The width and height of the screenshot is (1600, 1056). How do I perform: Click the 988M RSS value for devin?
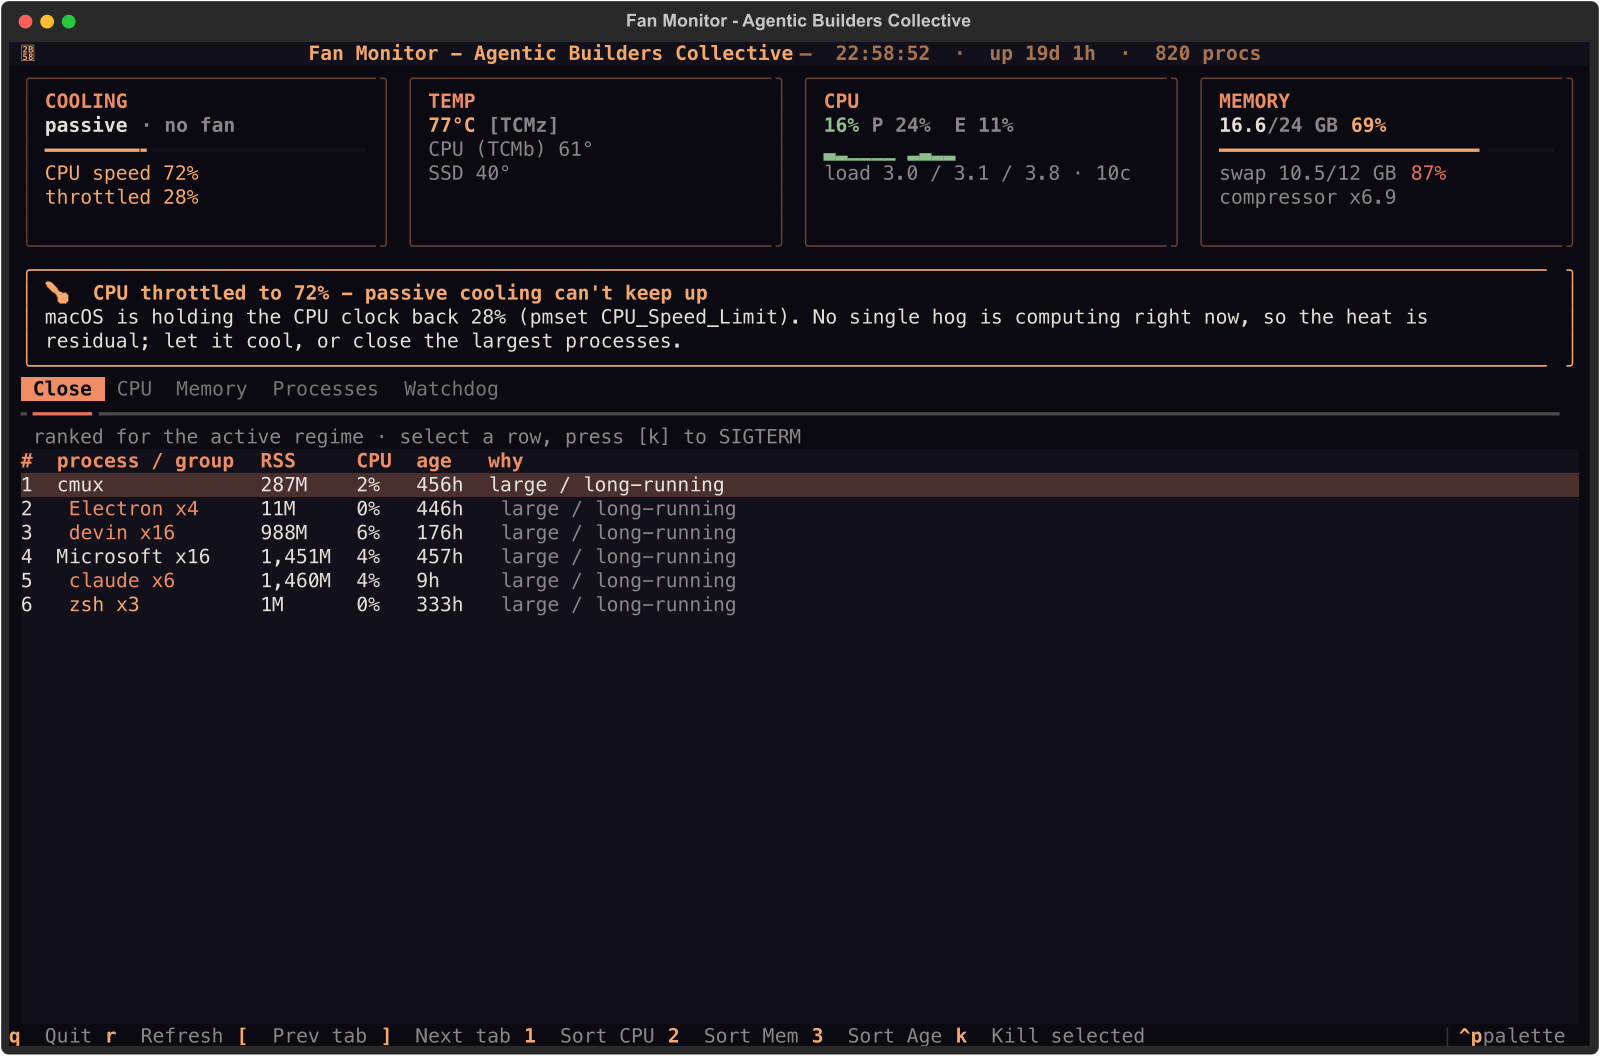tap(284, 533)
